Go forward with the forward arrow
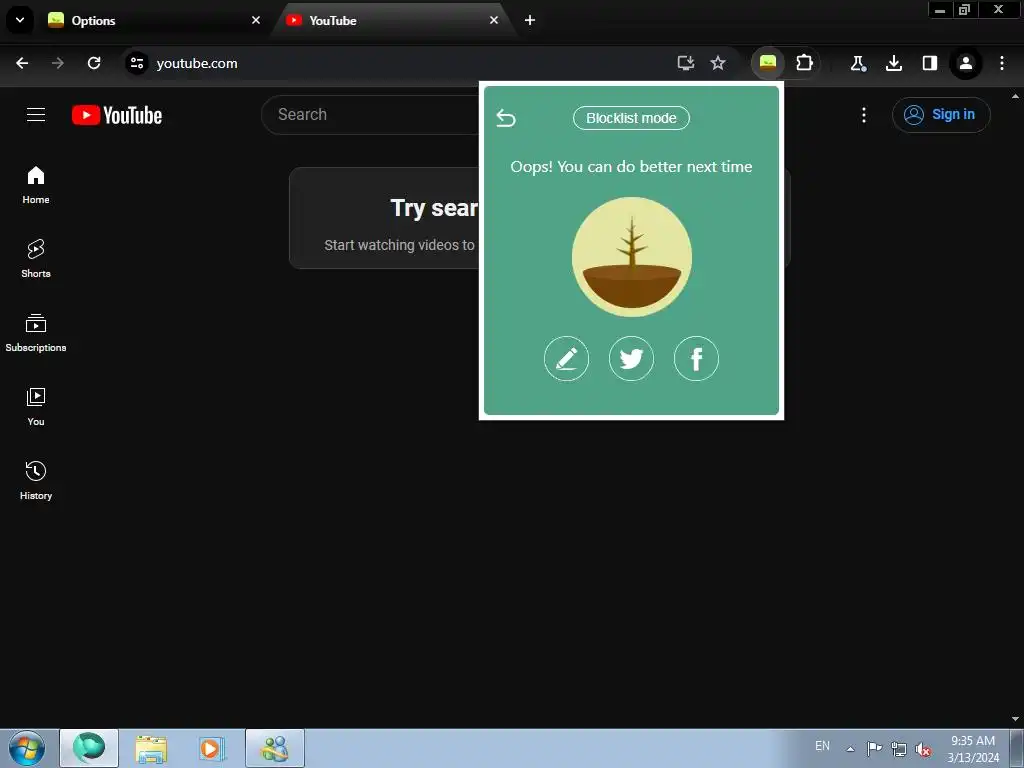The image size is (1024, 768). click(x=58, y=63)
